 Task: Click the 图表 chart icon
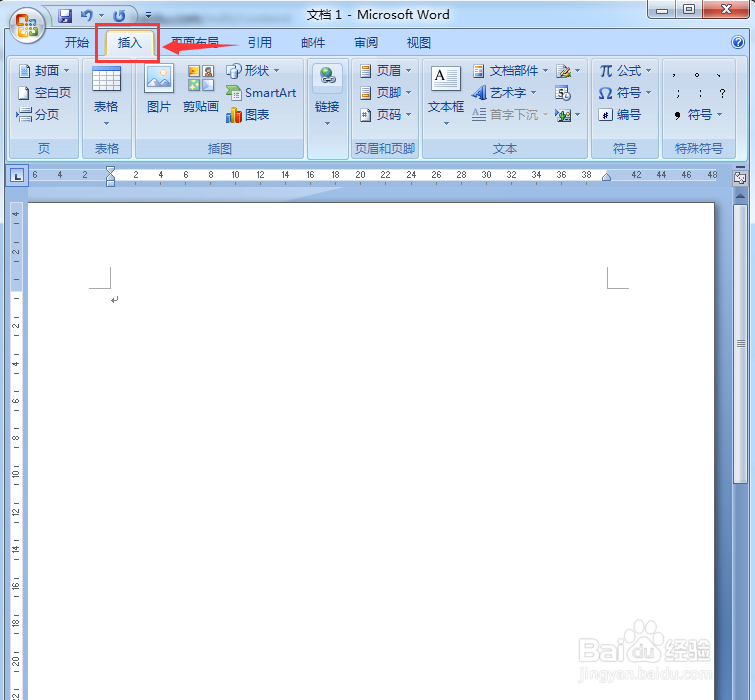click(x=247, y=115)
